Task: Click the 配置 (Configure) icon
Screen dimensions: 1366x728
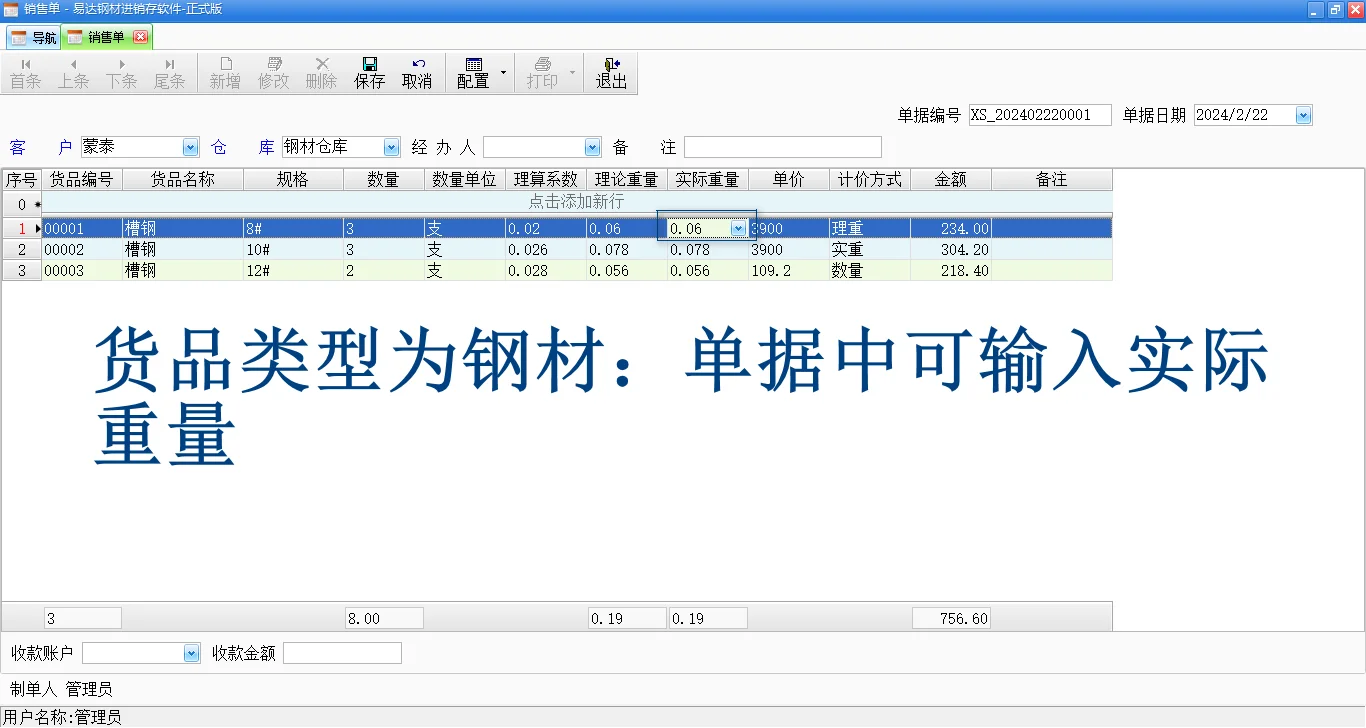Action: (x=473, y=70)
